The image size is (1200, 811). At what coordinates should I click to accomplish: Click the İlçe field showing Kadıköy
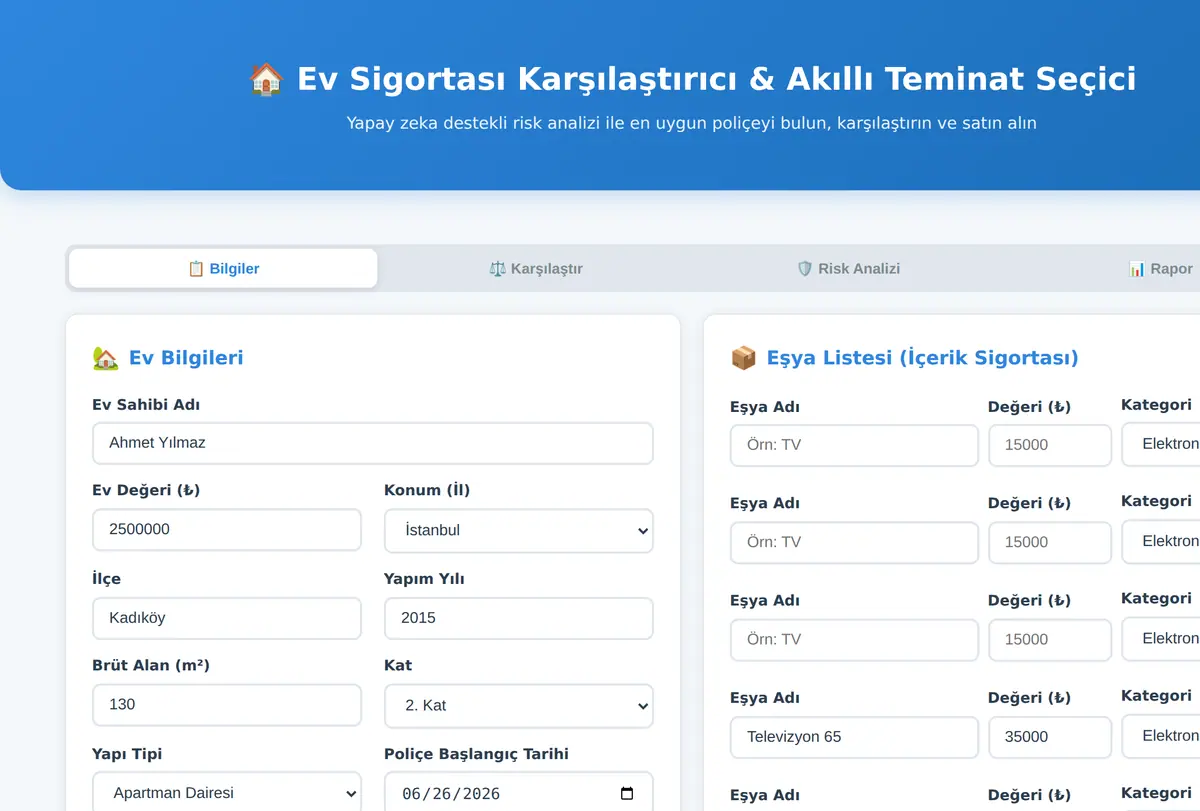pyautogui.click(x=227, y=618)
